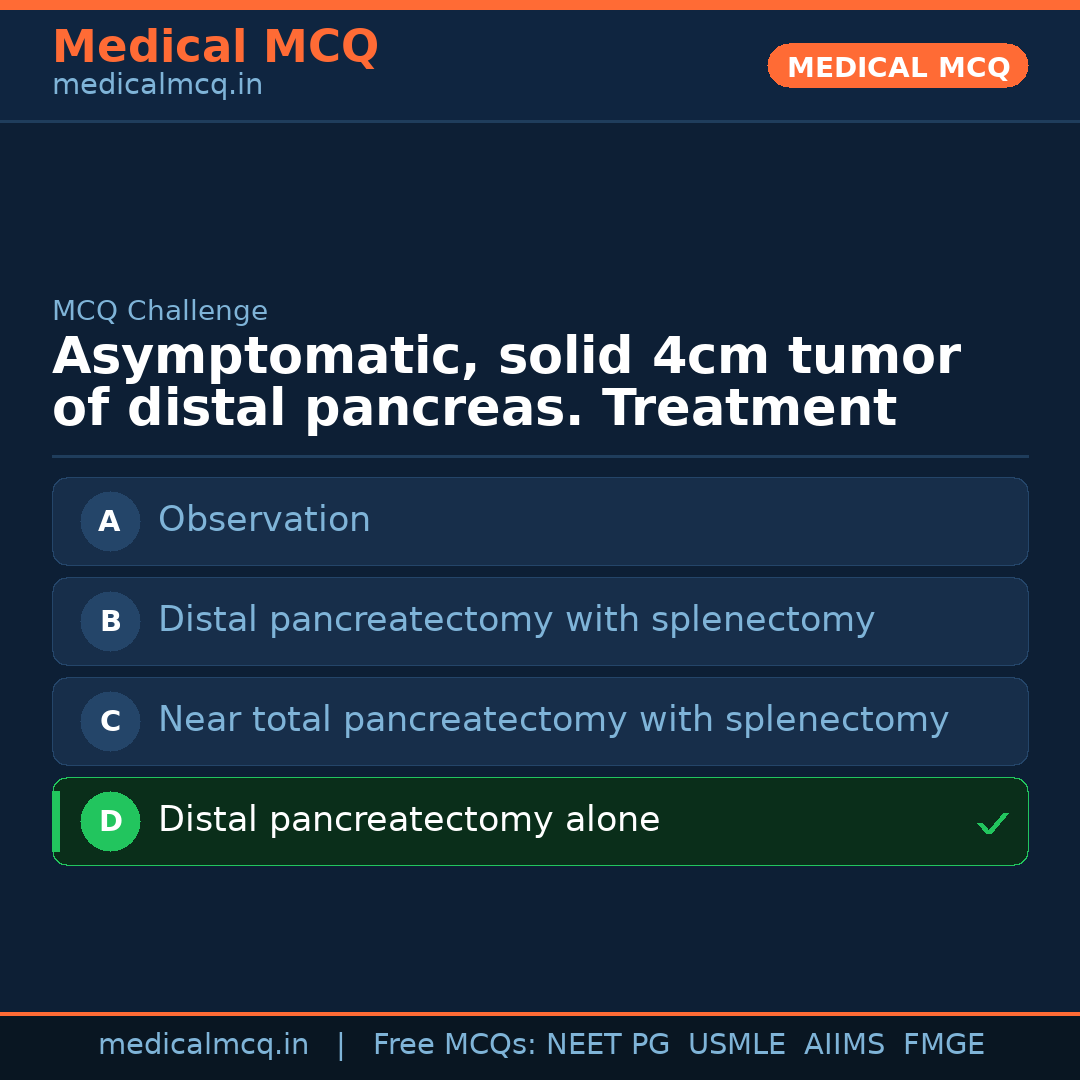Click the question text about pancreas tumor
This screenshot has height=1080, width=1080.
(x=506, y=383)
